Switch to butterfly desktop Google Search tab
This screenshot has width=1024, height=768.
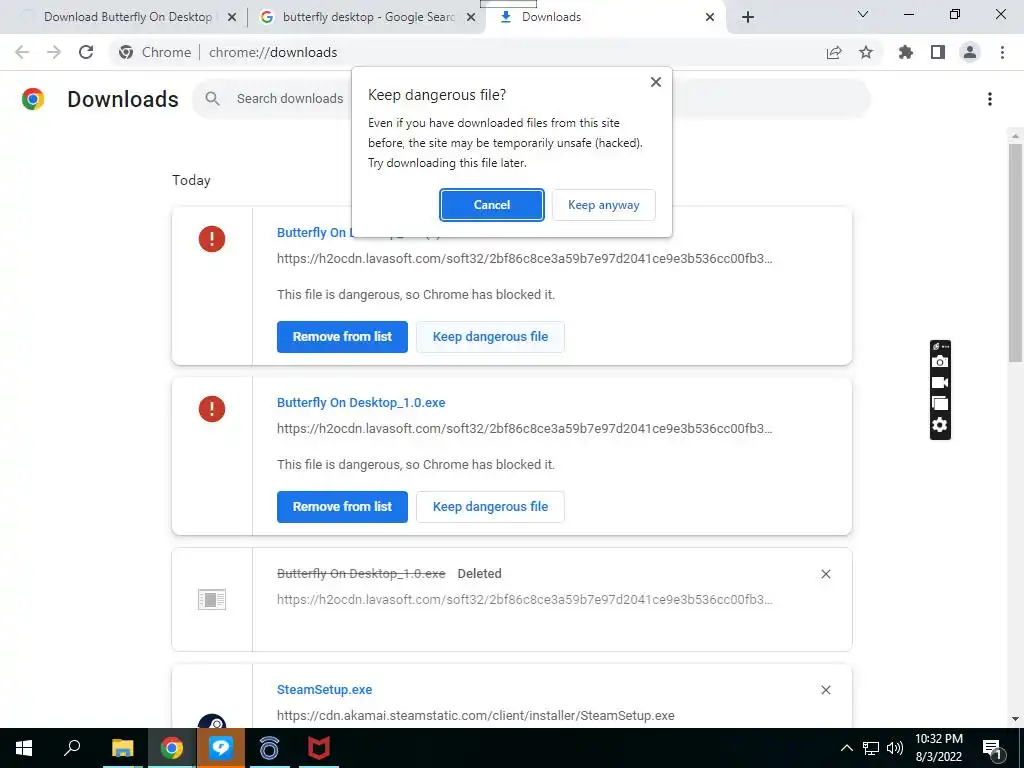[x=368, y=17]
